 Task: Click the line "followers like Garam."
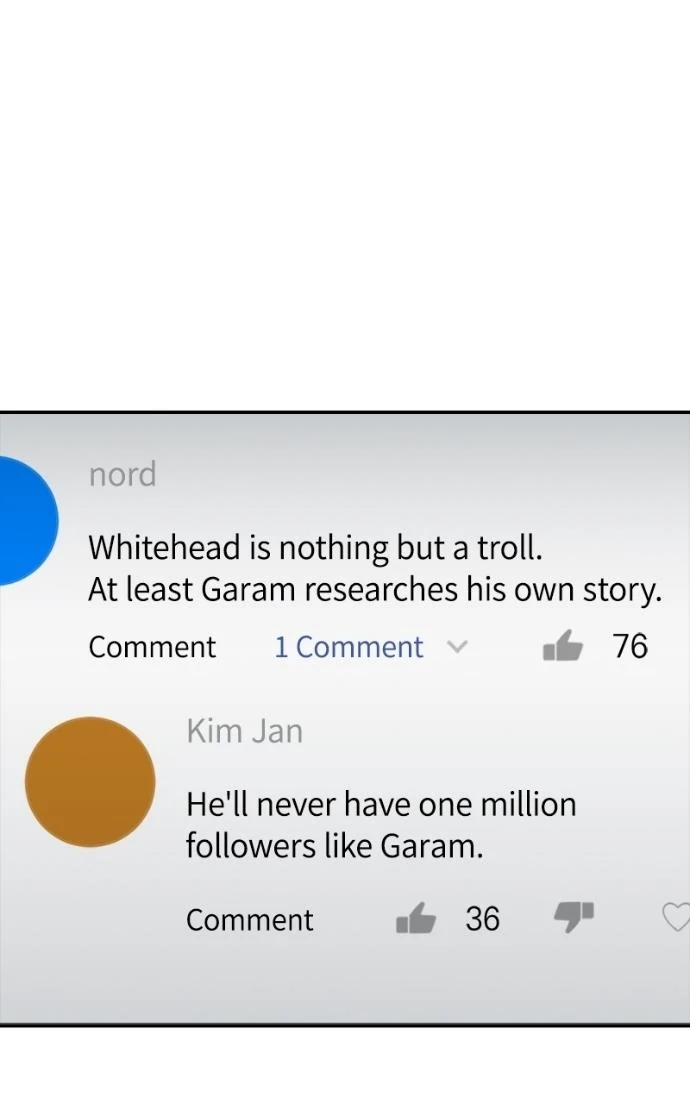click(x=335, y=846)
